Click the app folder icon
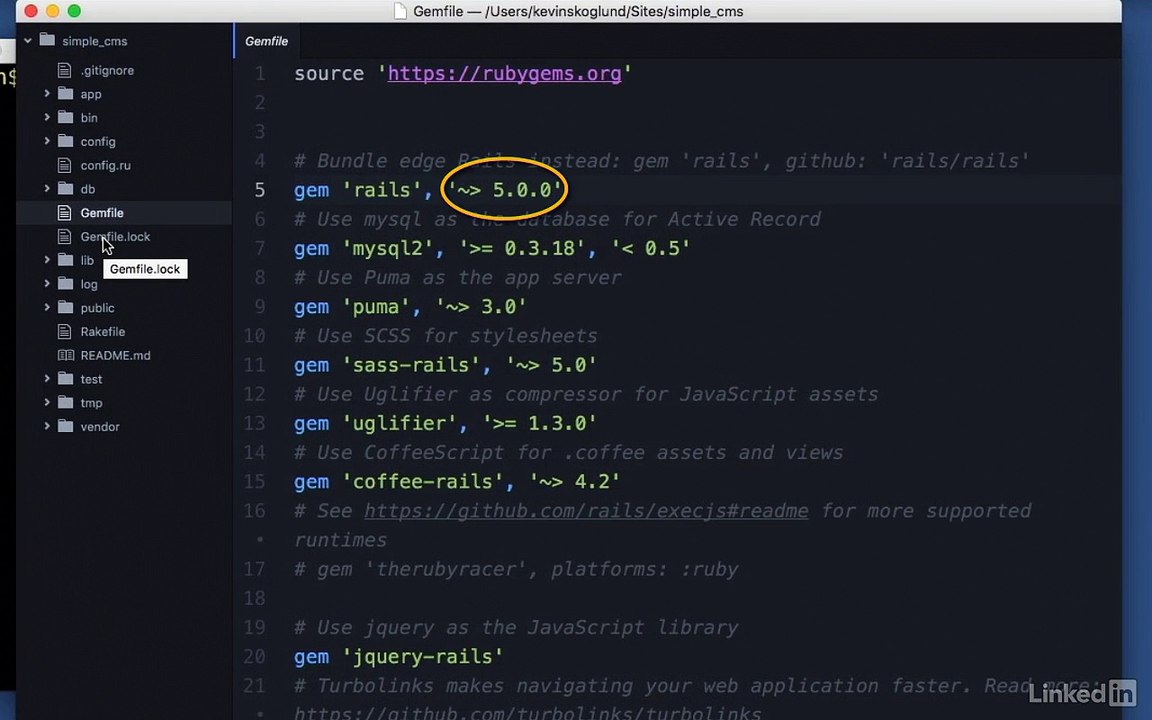The width and height of the screenshot is (1152, 720). click(65, 93)
